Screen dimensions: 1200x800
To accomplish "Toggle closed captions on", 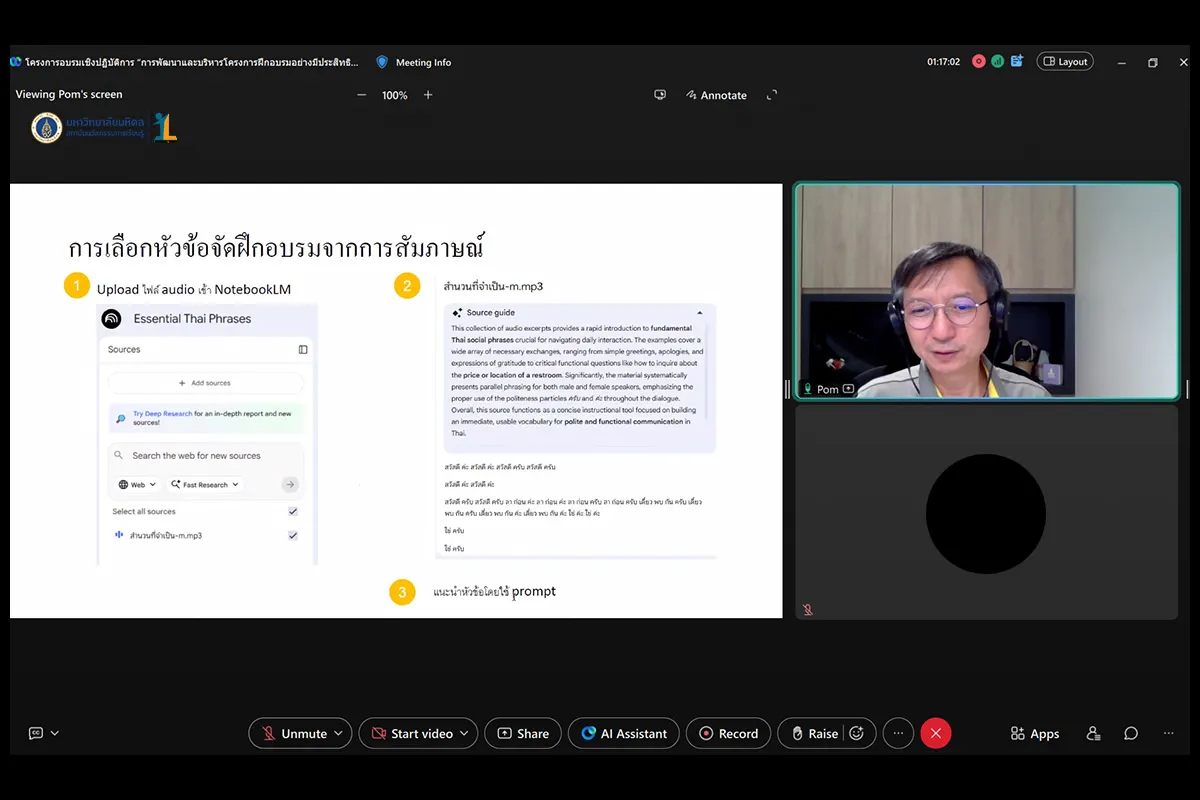I will coord(36,733).
